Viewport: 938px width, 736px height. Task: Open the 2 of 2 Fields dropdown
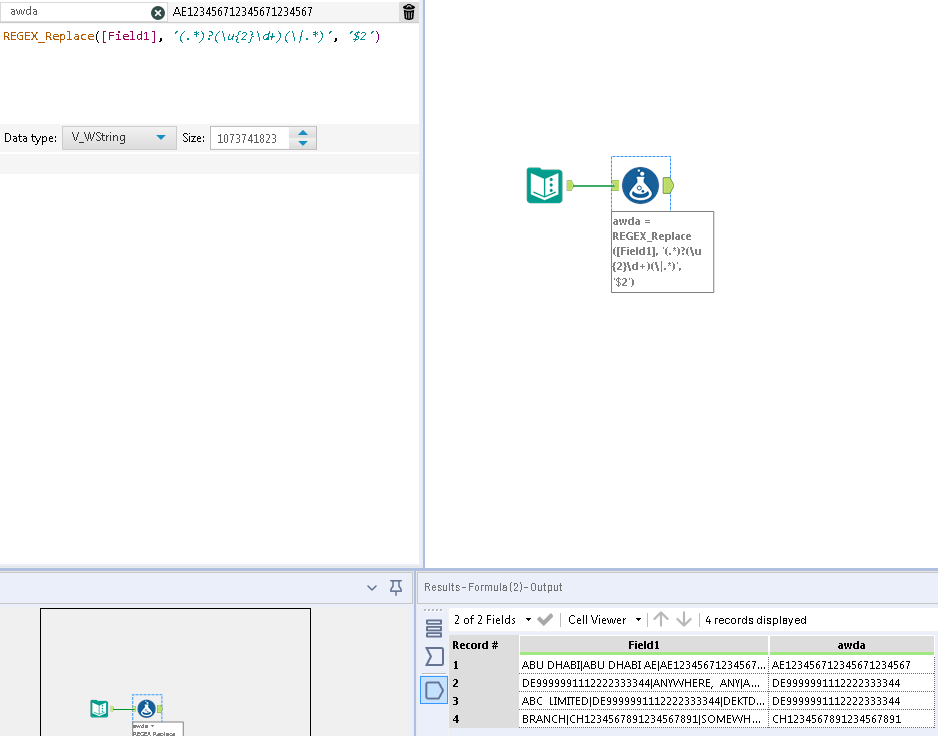click(x=488, y=619)
